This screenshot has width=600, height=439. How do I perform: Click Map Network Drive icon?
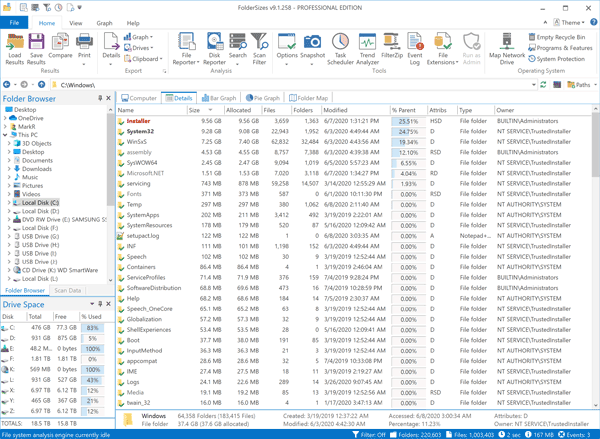tap(507, 49)
